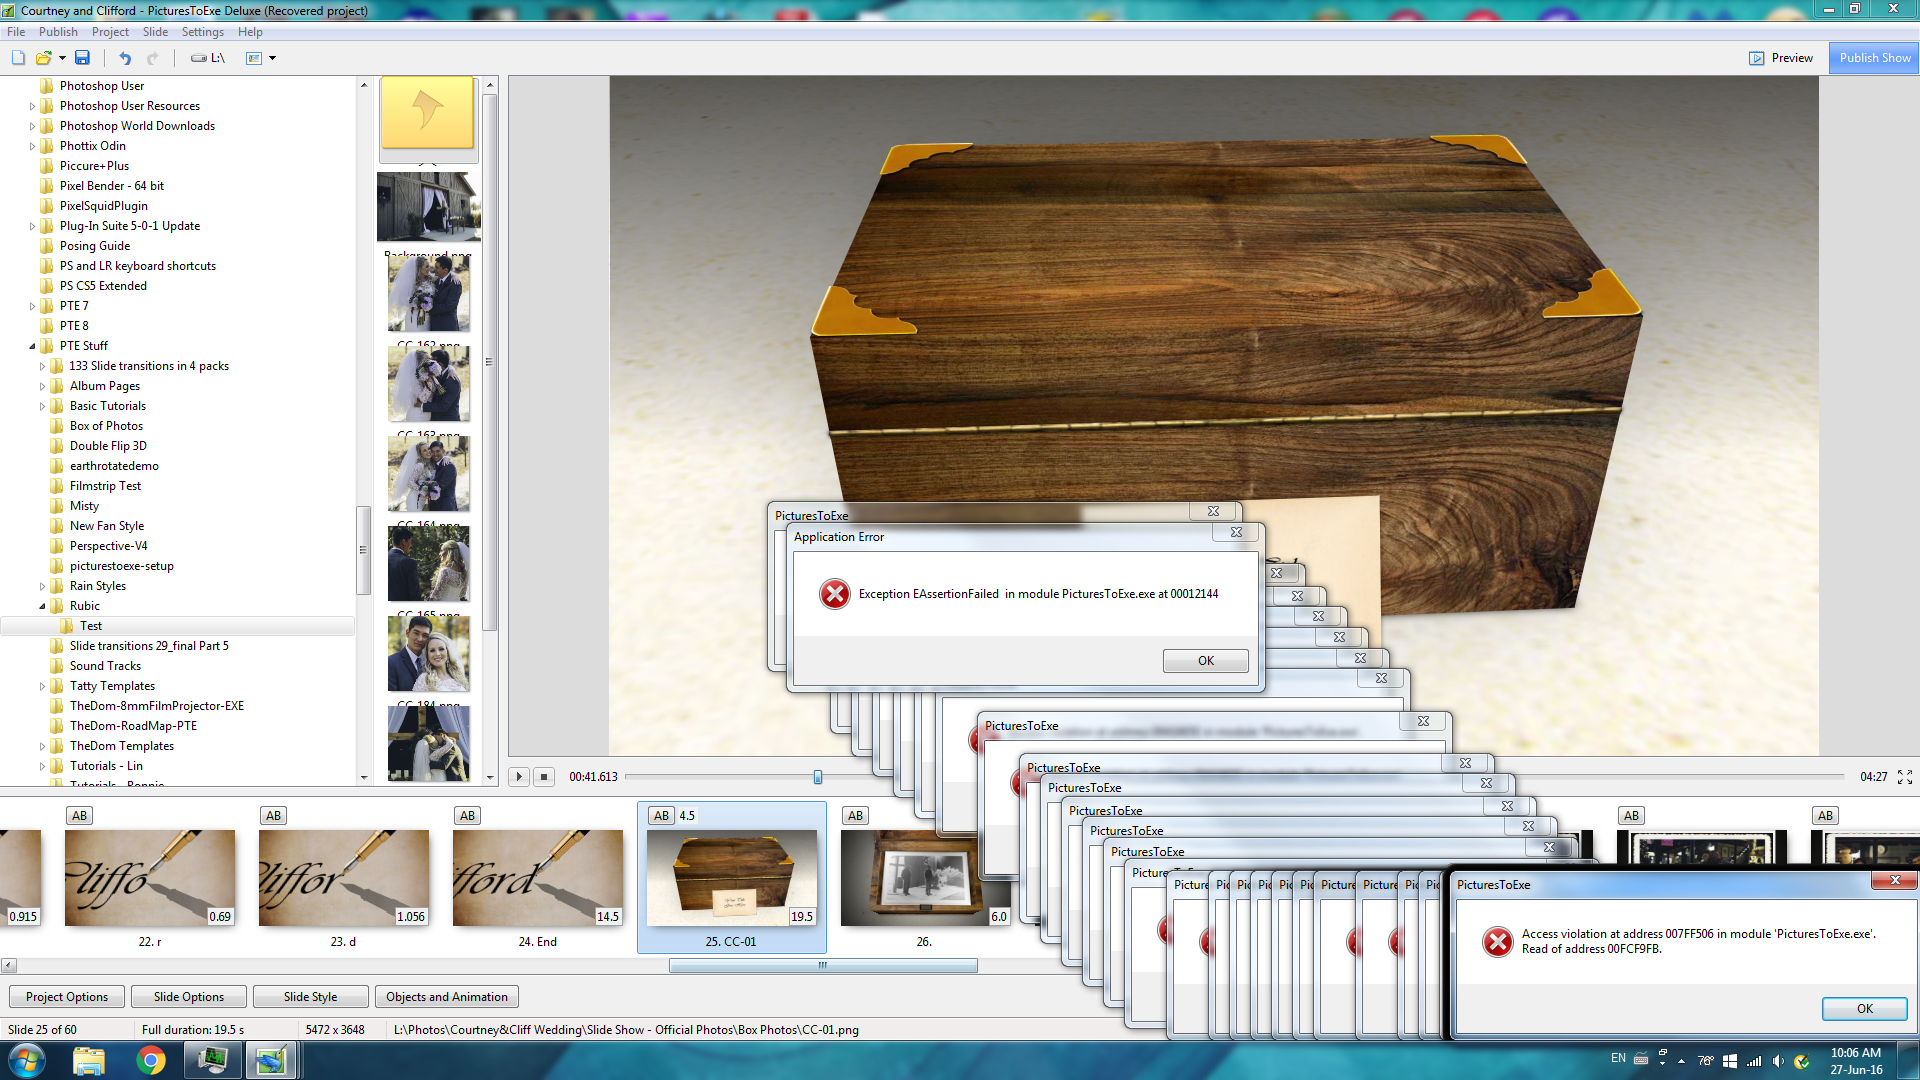Select slide 22. r thumbnail

point(150,878)
